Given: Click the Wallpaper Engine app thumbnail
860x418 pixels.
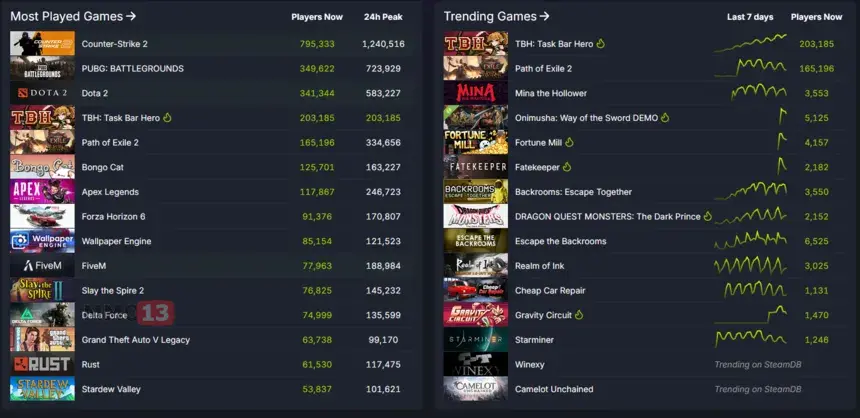Looking at the screenshot, I should tap(42, 241).
